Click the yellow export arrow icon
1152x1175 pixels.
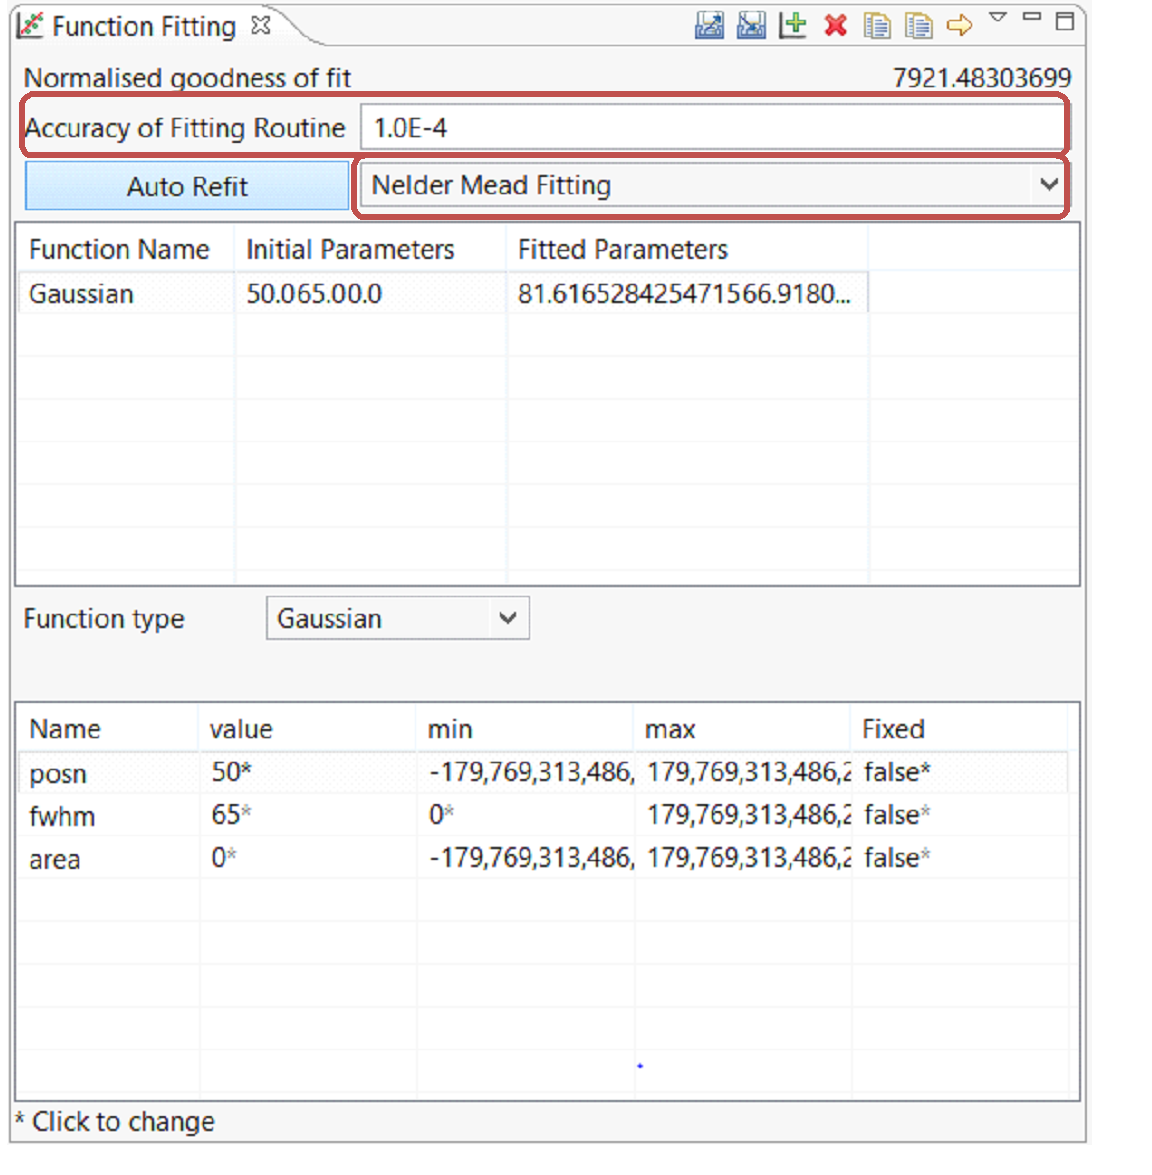pos(959,25)
